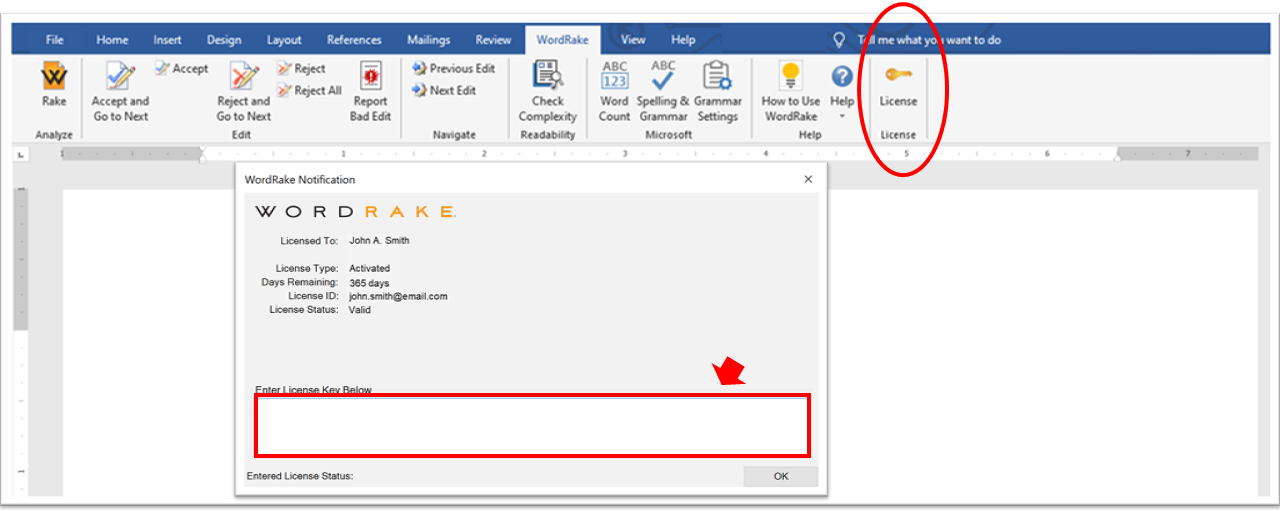Run Spelling & Grammar check

[x=663, y=92]
